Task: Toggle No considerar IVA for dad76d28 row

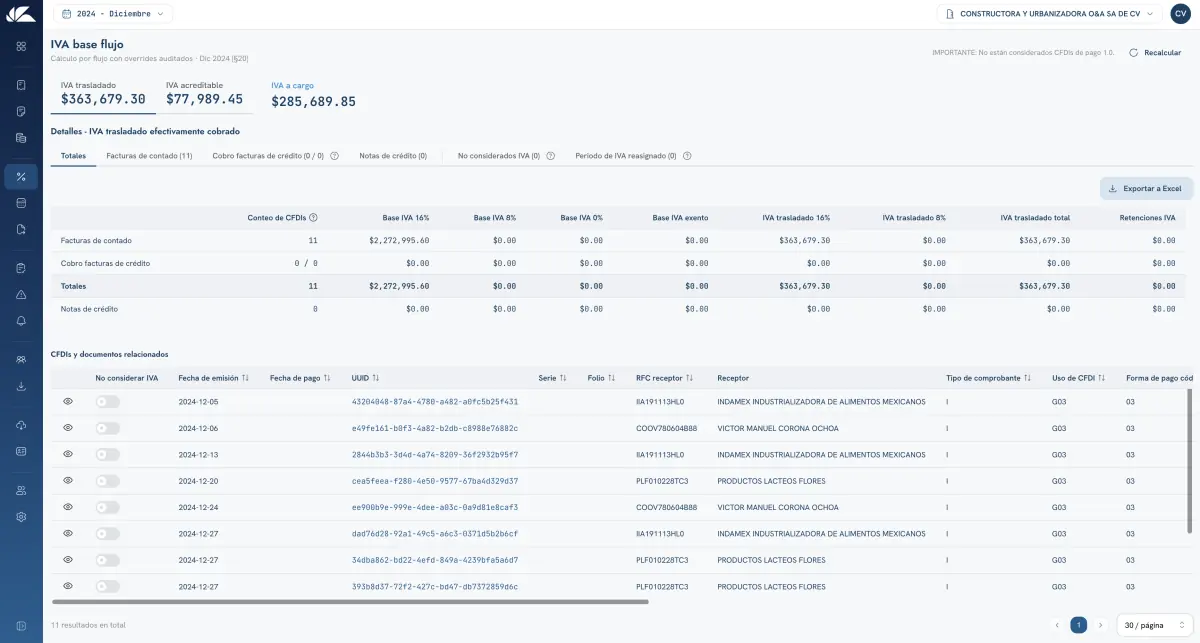Action: (107, 534)
